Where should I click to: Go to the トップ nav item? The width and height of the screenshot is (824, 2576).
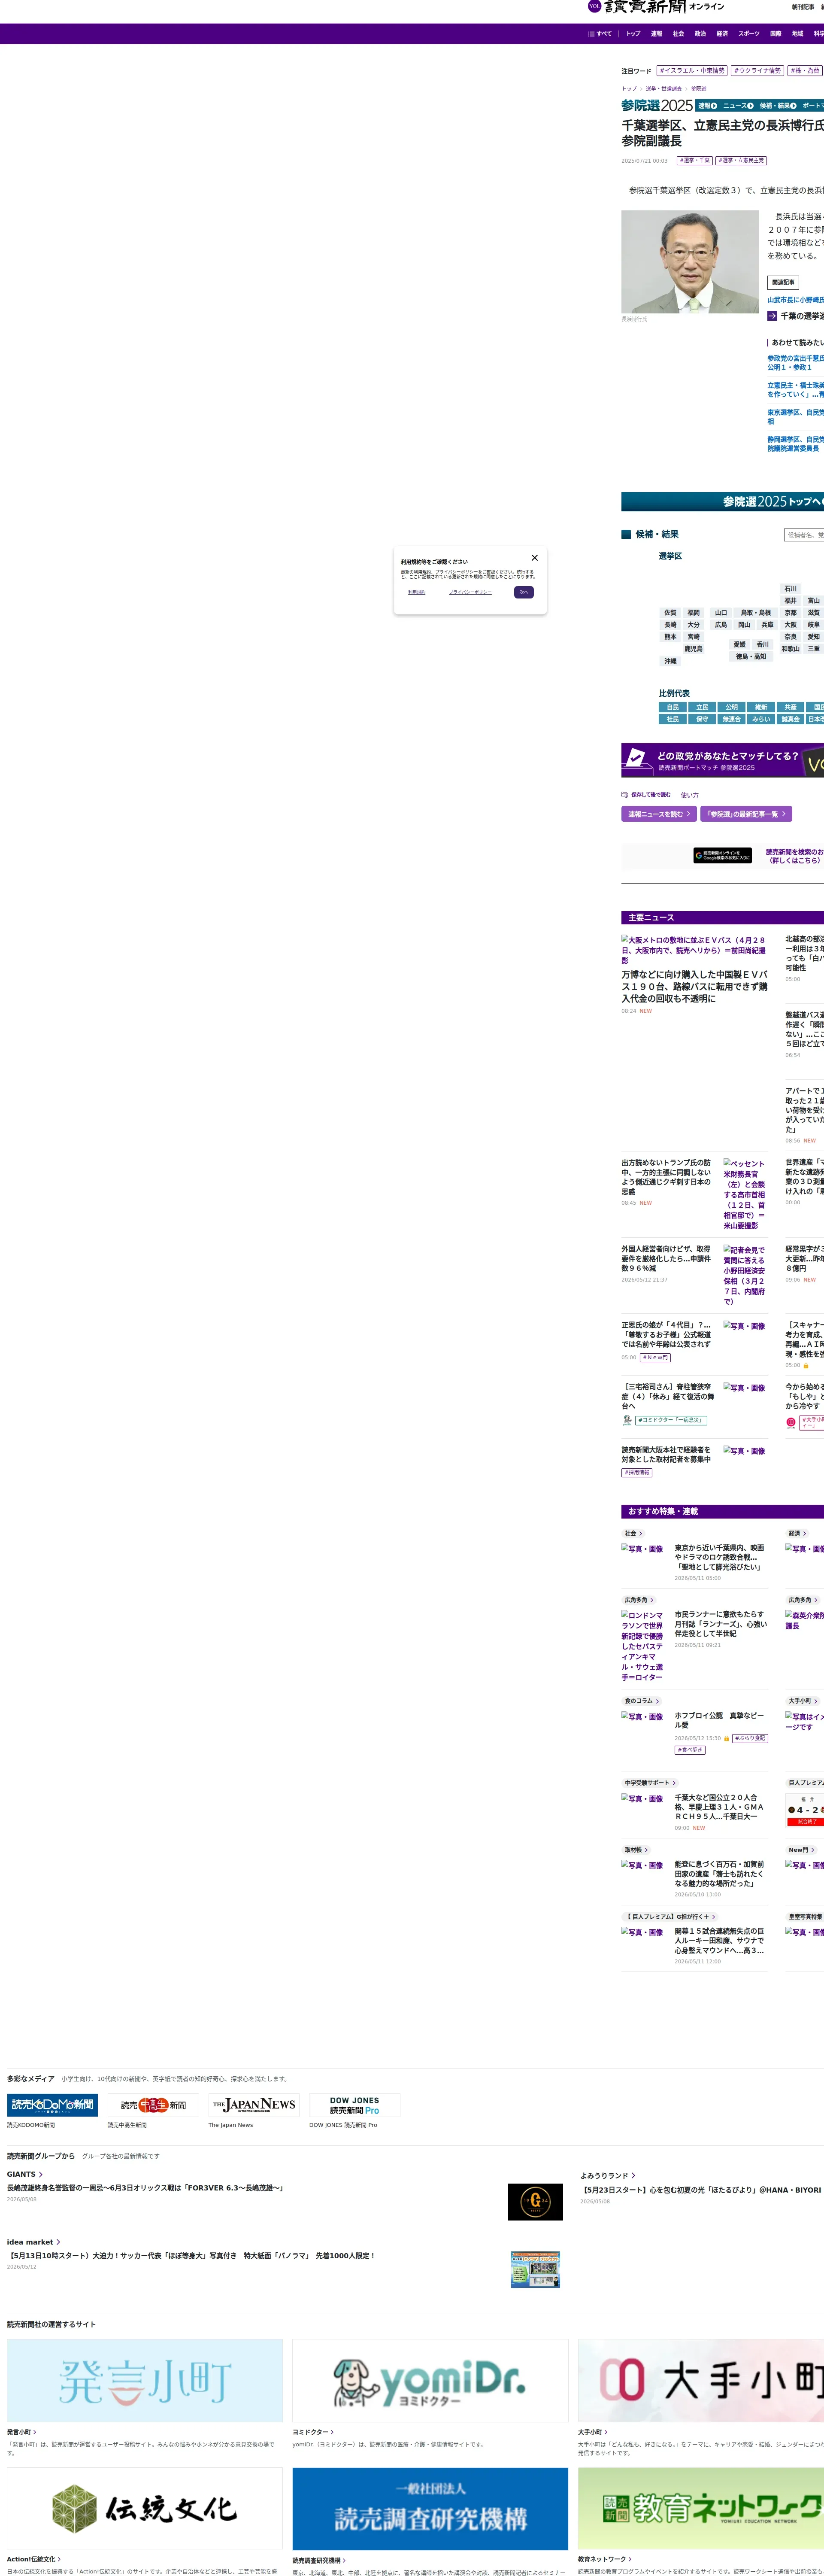[633, 34]
